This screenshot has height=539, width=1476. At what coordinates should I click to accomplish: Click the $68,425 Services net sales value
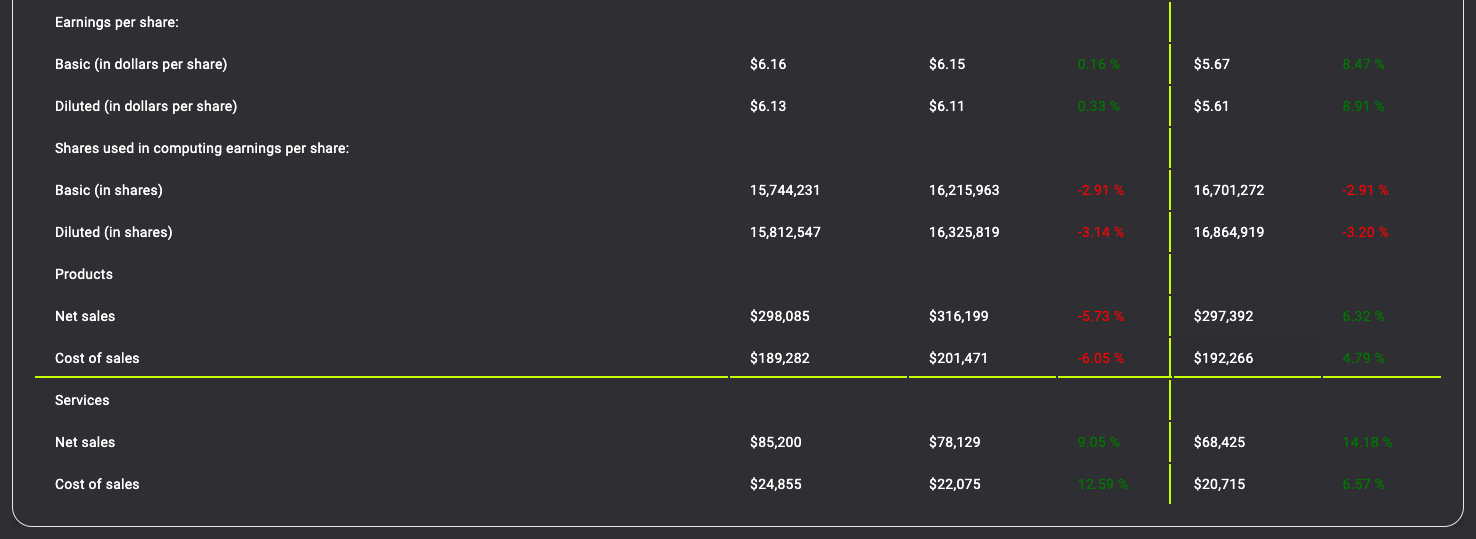point(1219,442)
